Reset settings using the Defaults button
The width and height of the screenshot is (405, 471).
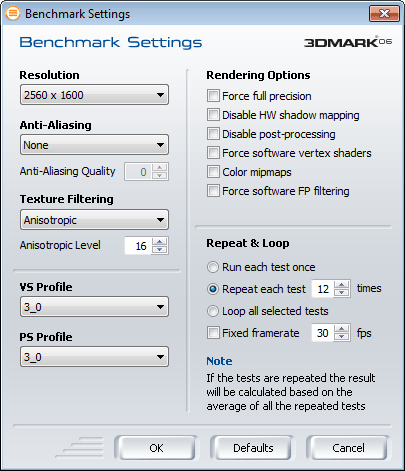point(253,448)
